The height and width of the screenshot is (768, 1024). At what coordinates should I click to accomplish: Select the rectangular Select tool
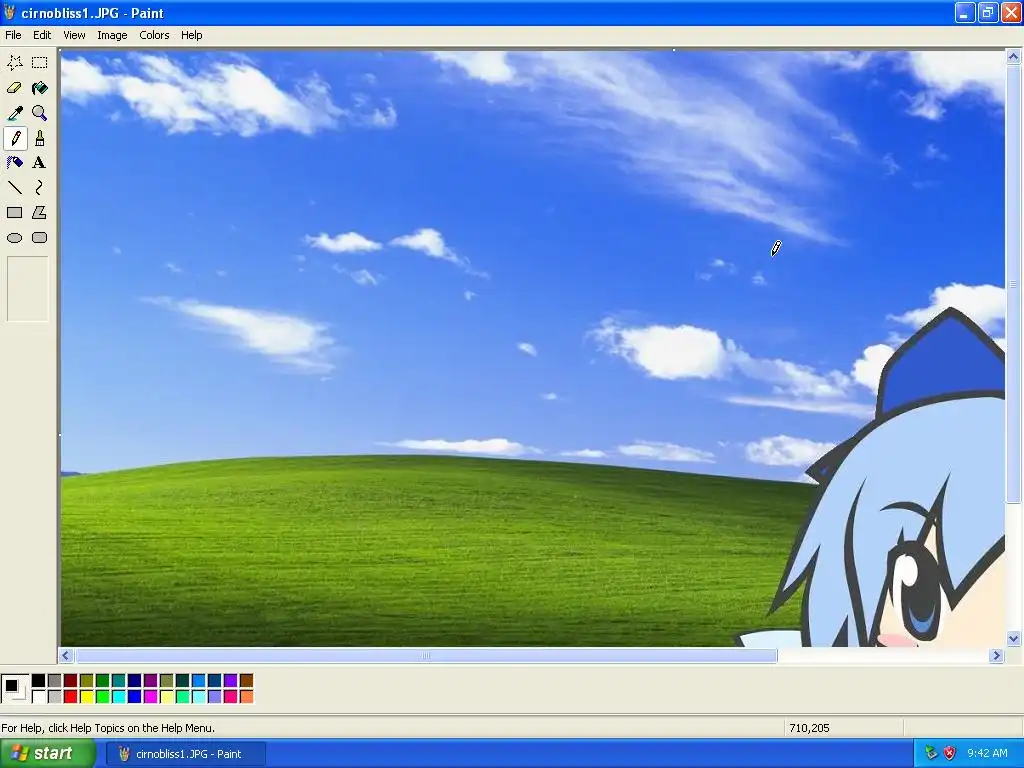pos(40,63)
